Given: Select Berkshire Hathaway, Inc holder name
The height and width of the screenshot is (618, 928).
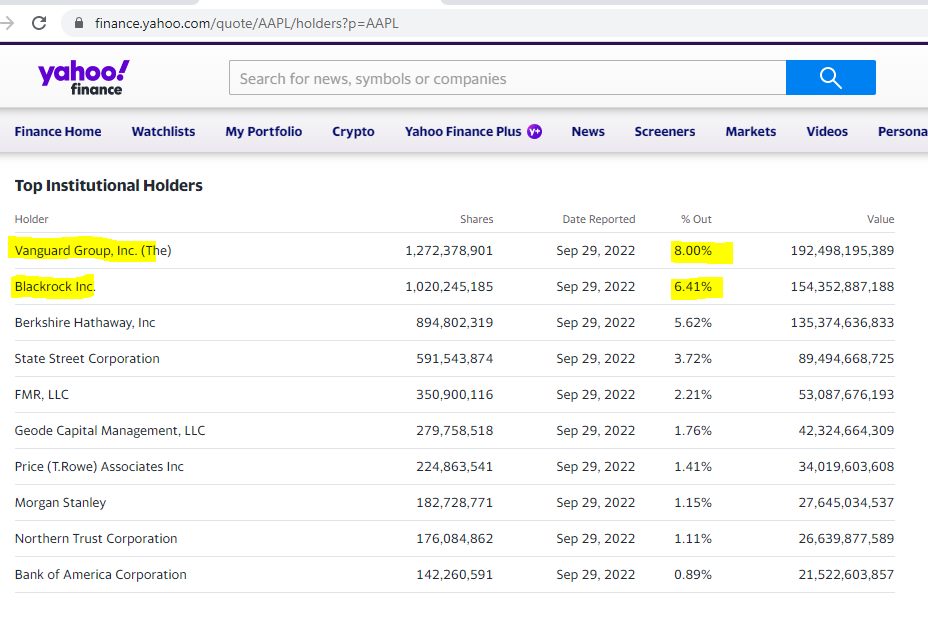Looking at the screenshot, I should (85, 323).
